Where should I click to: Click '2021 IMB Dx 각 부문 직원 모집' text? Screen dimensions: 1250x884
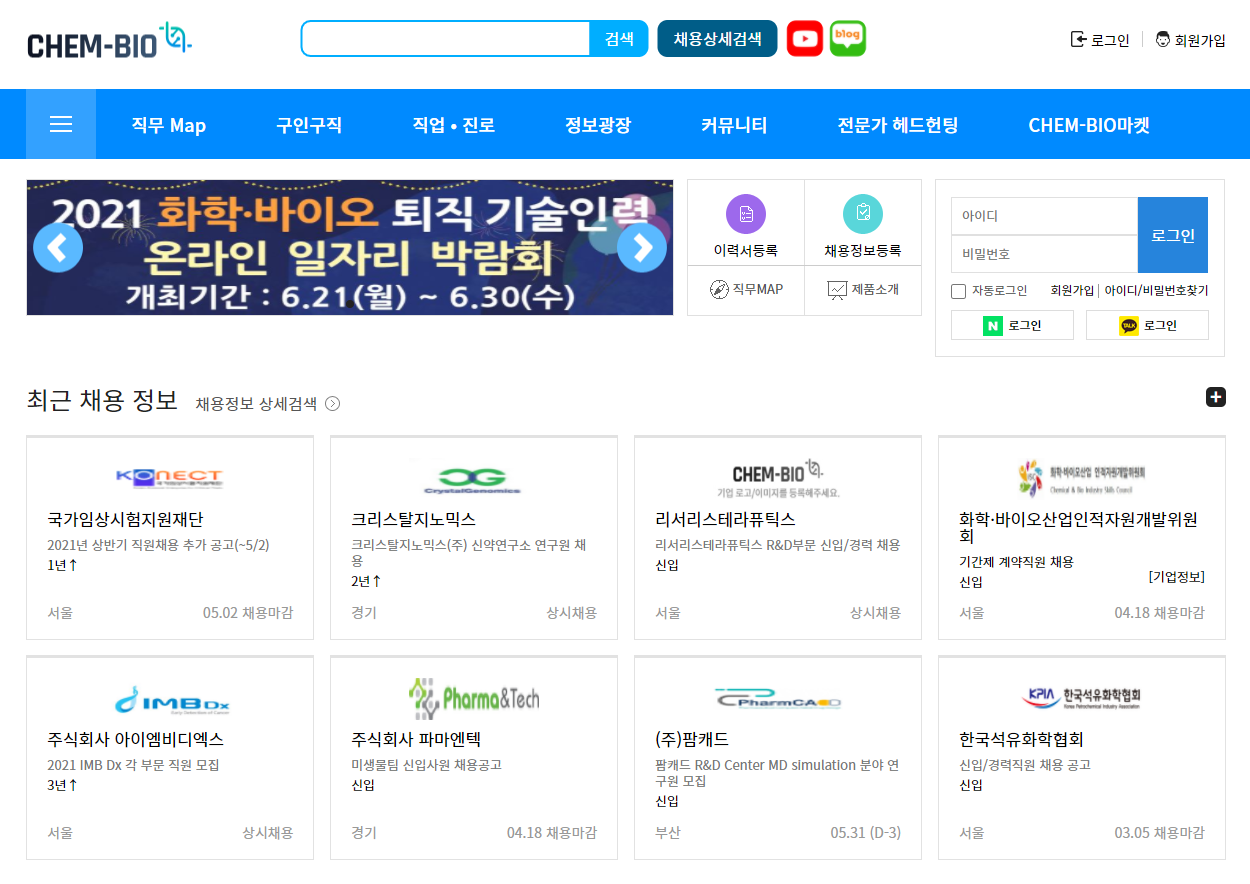[134, 765]
